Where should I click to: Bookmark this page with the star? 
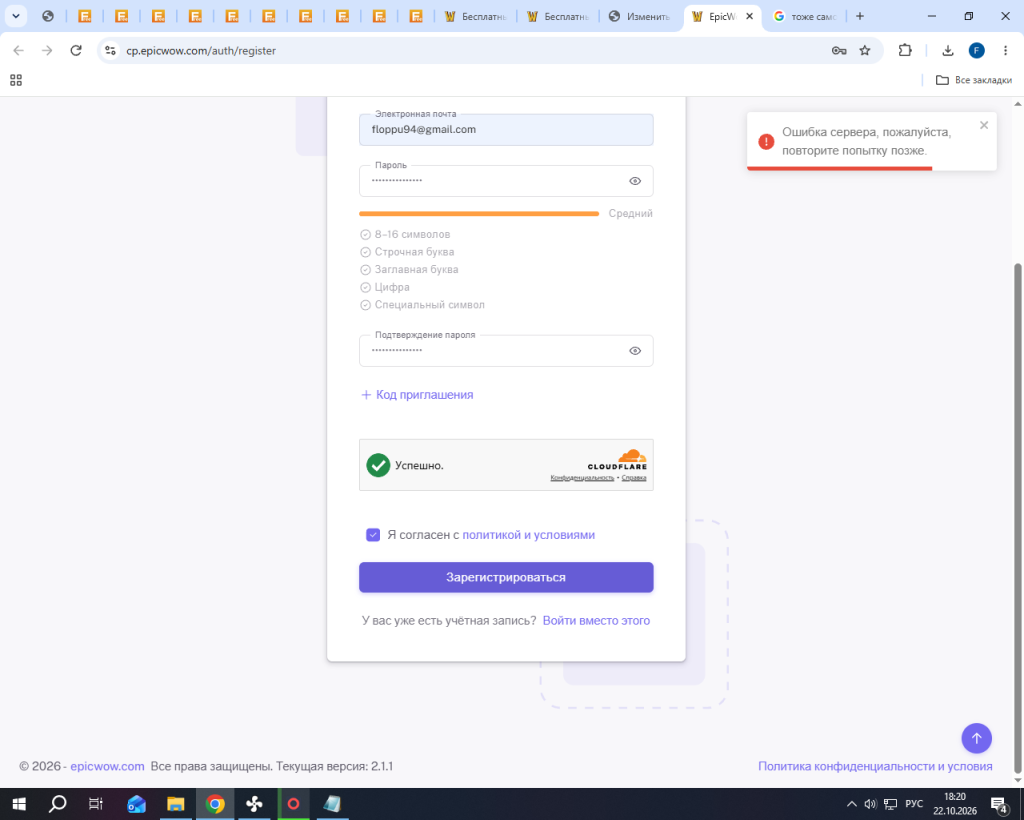(x=865, y=50)
